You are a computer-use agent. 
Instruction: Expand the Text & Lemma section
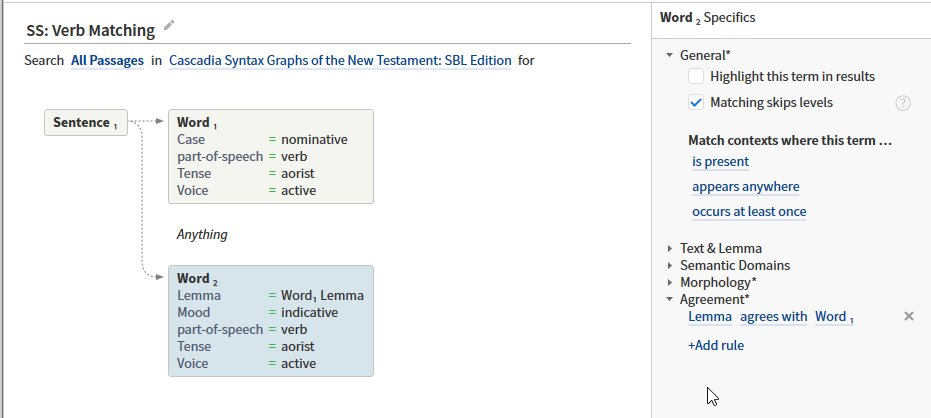pos(670,248)
